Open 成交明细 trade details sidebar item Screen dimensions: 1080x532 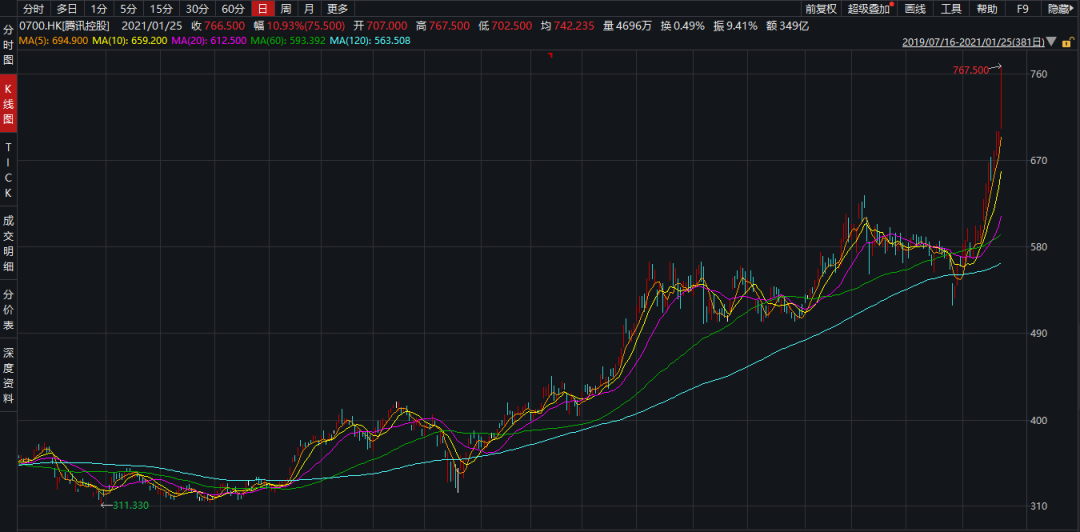click(8, 243)
